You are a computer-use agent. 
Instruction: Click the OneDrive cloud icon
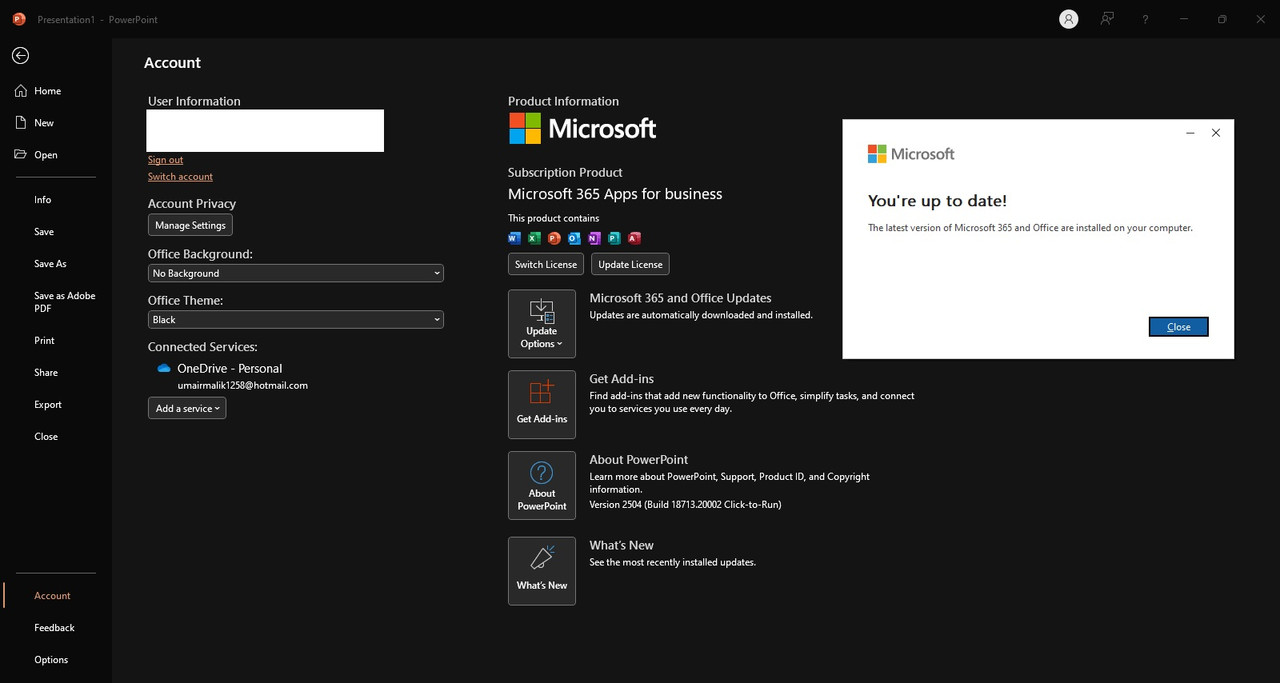[x=164, y=369]
